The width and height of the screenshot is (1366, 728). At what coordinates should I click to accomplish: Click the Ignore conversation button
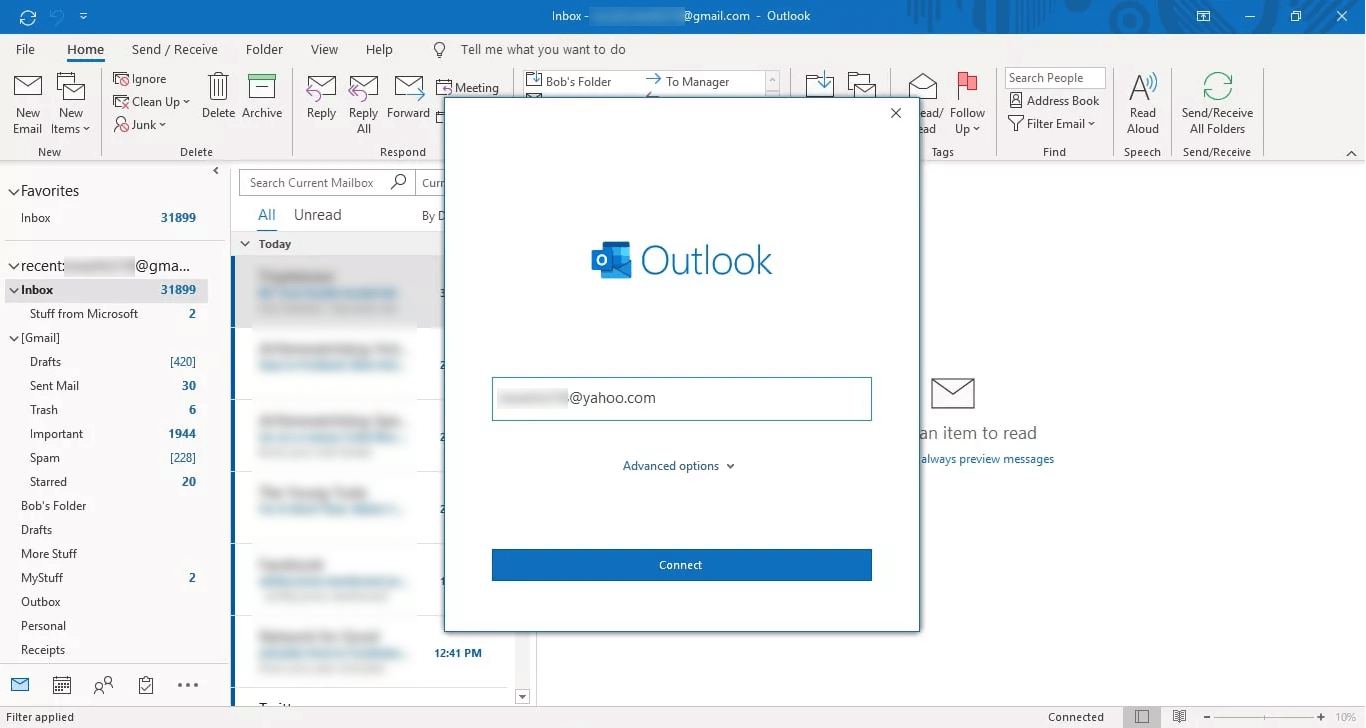click(140, 79)
